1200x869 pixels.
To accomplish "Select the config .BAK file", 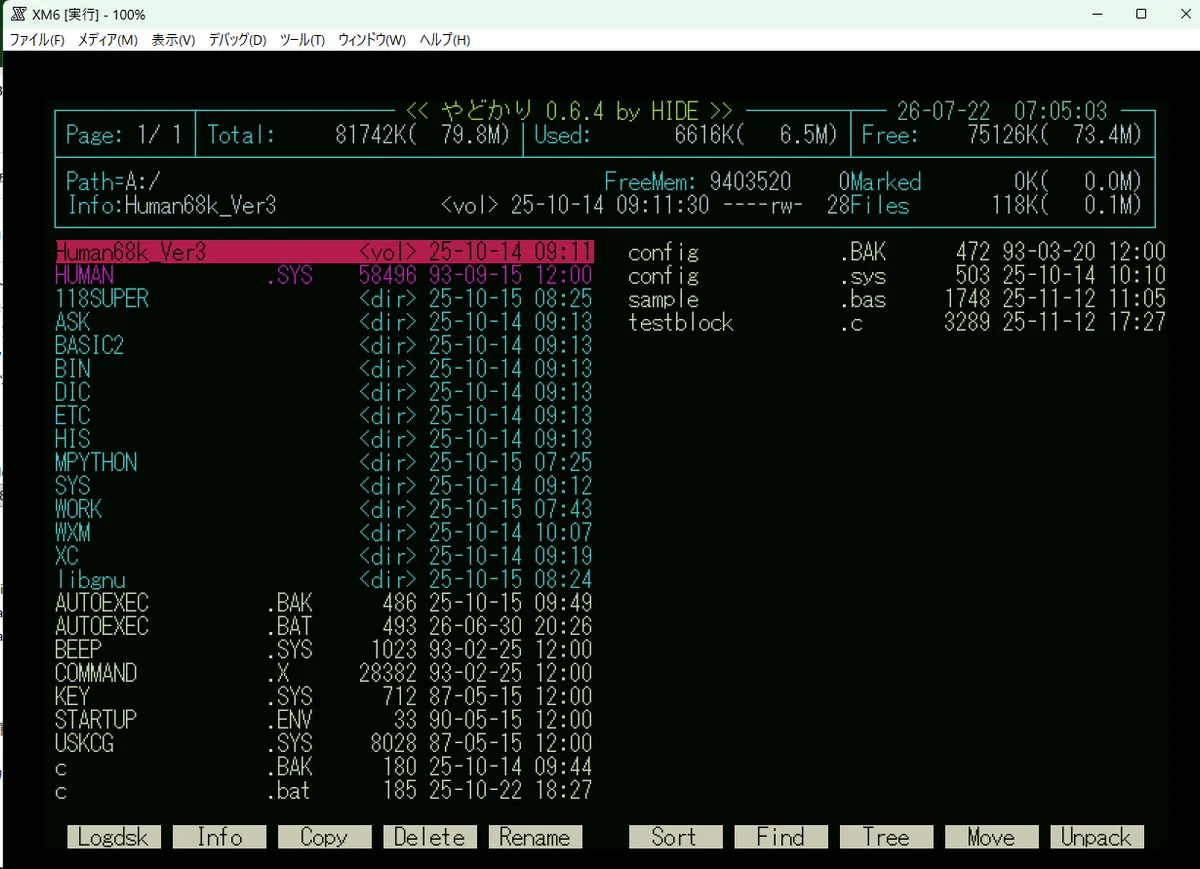I will click(897, 252).
